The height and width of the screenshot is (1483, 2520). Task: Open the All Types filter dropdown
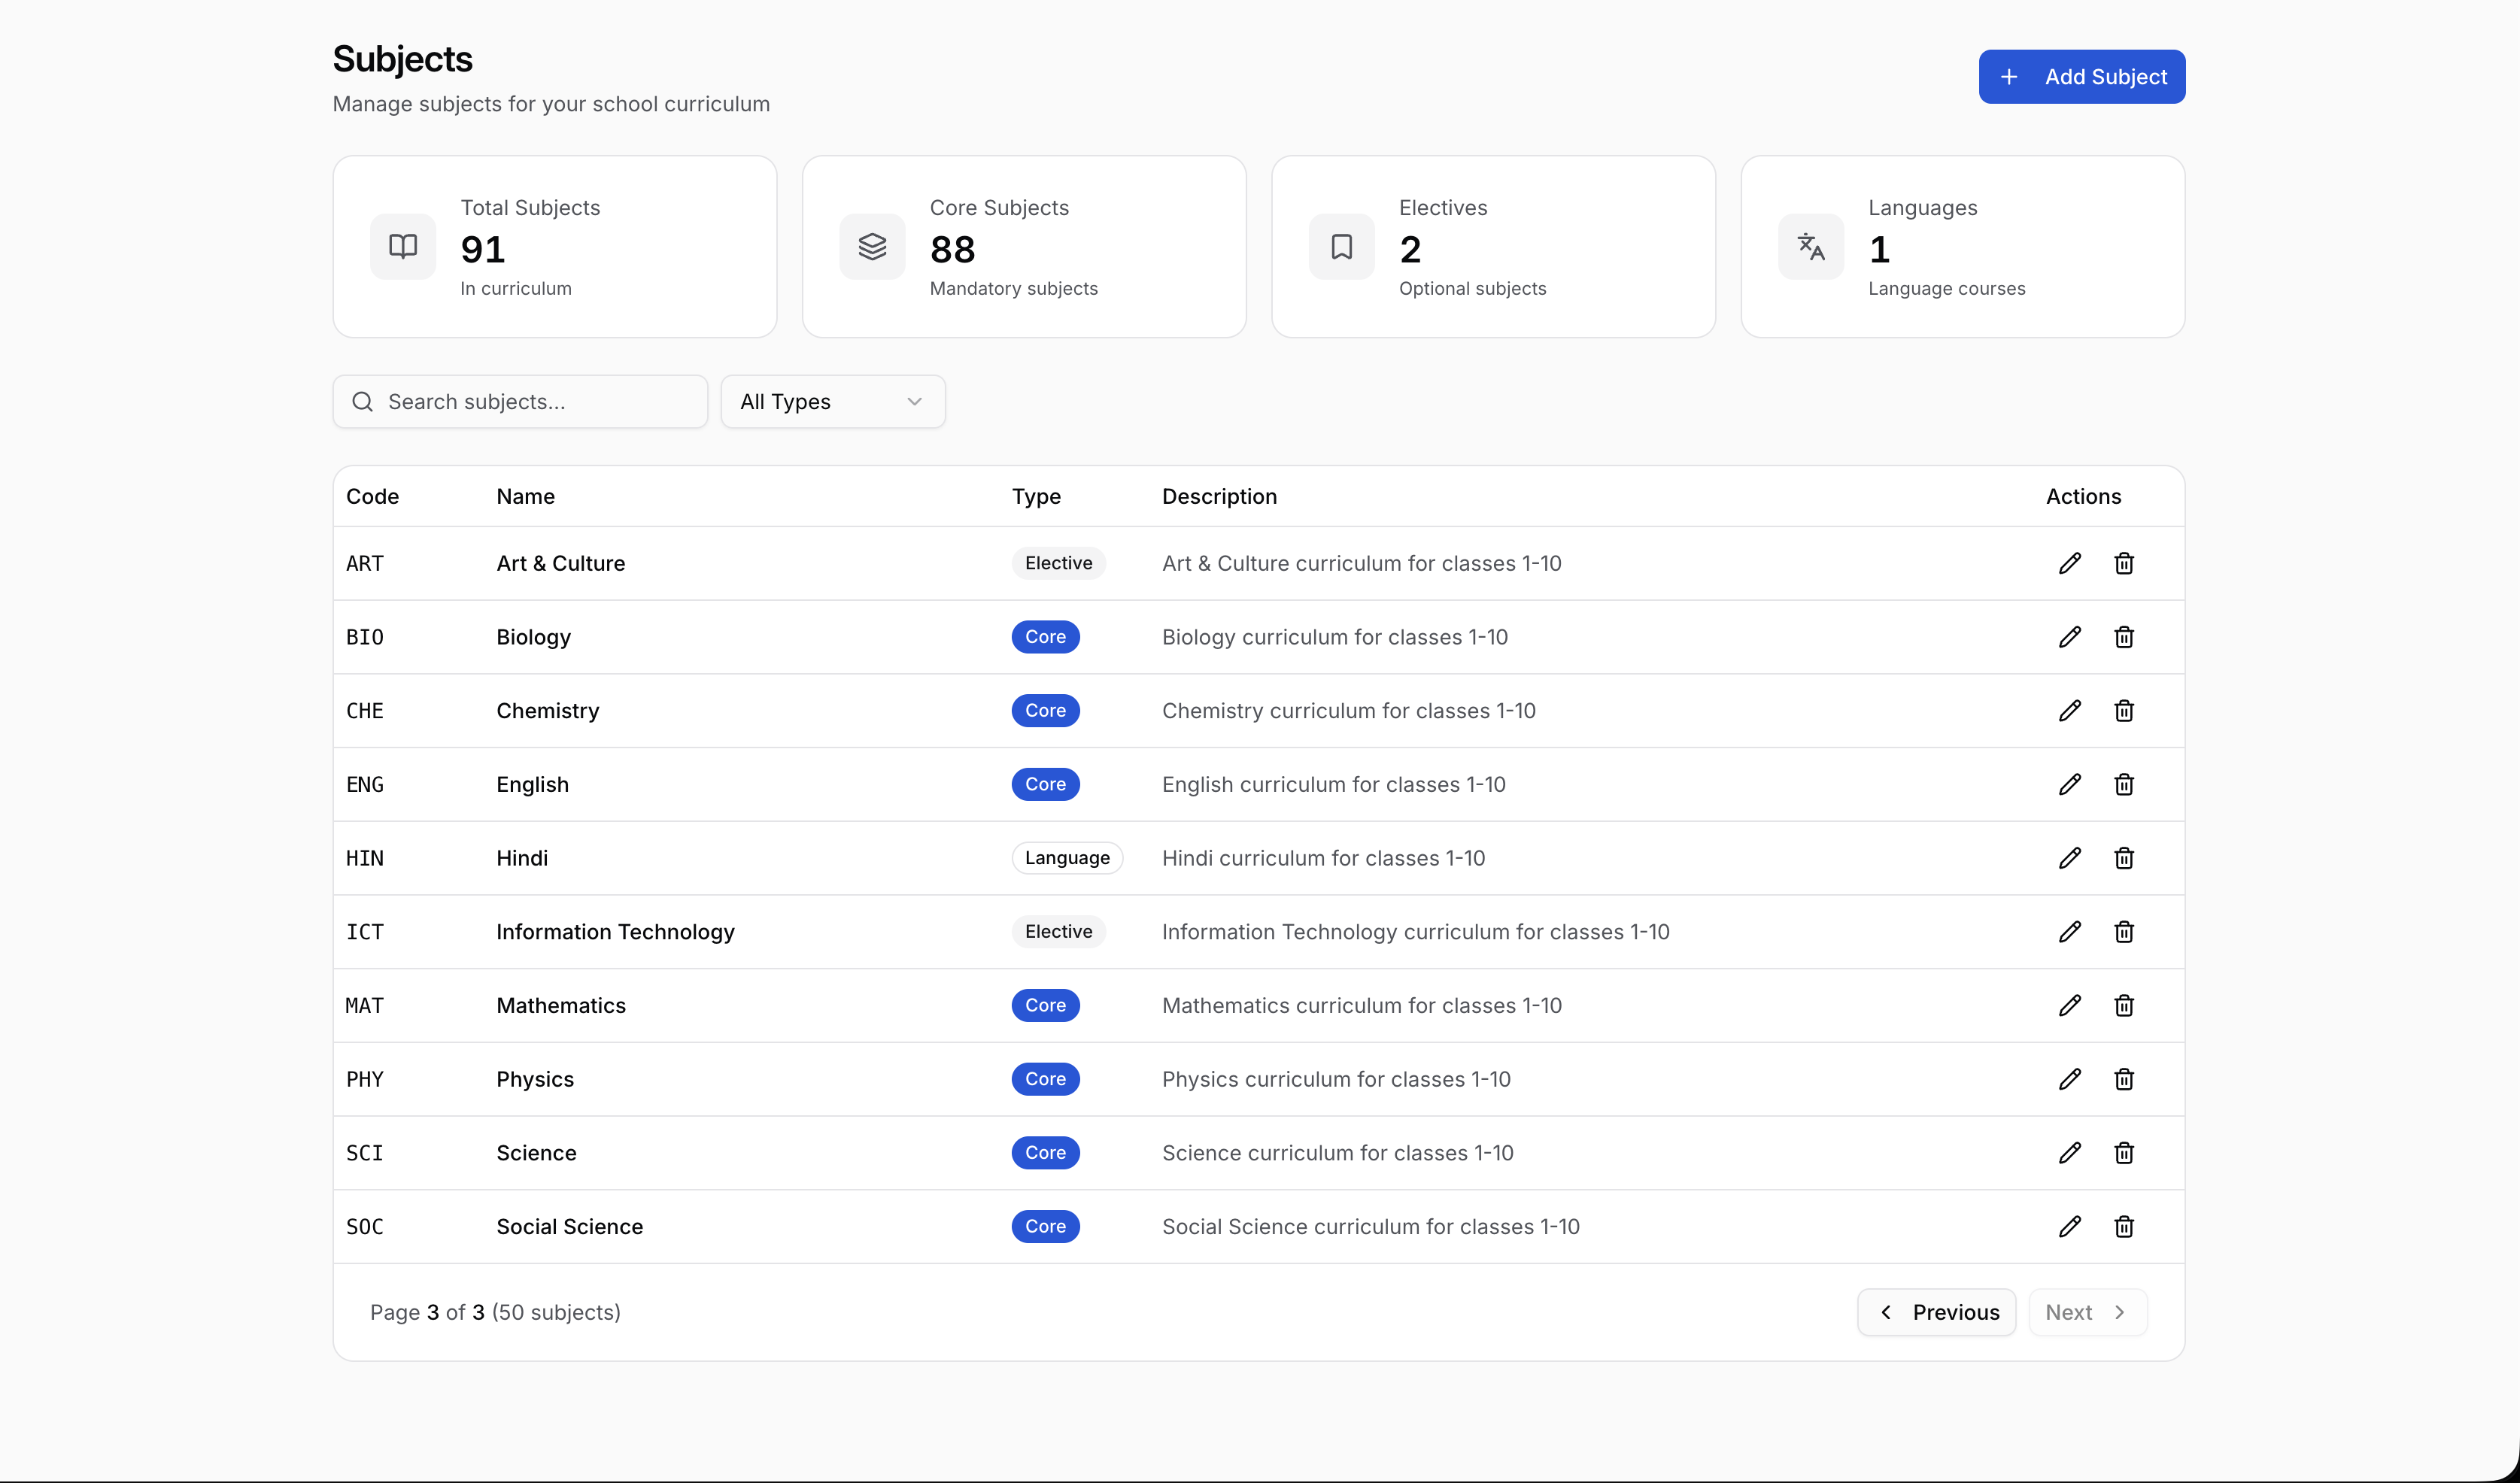[x=832, y=401]
